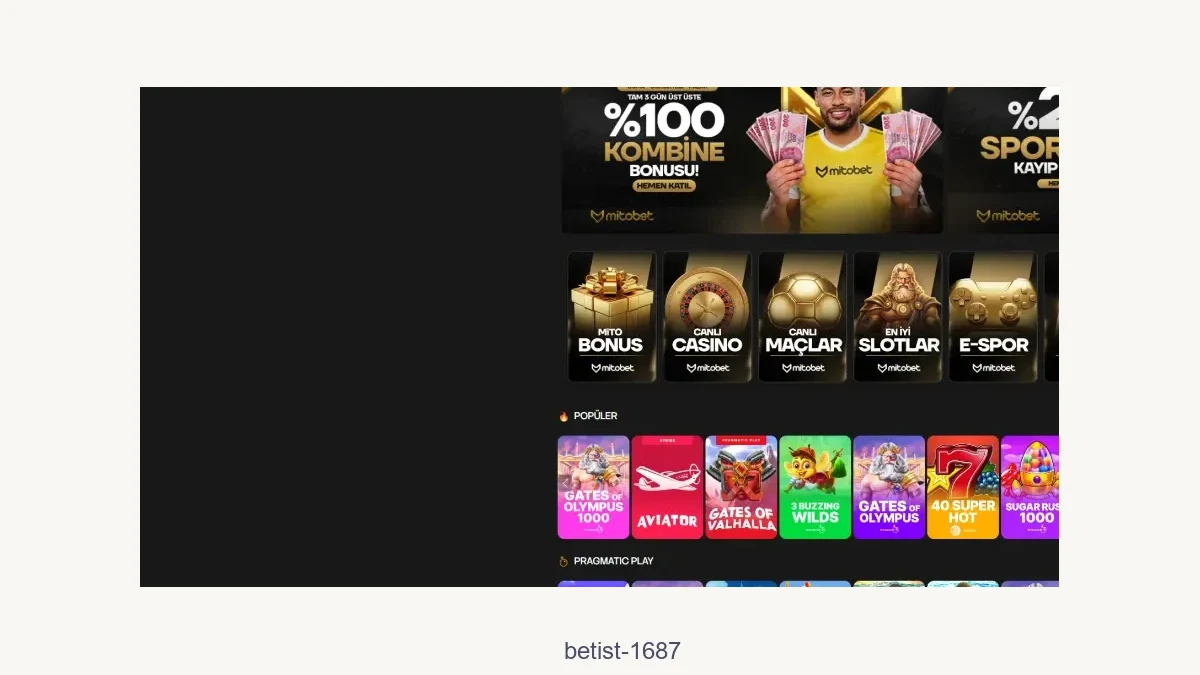
Task: Click the Hemen Katıl button on banner
Action: pyautogui.click(x=663, y=186)
